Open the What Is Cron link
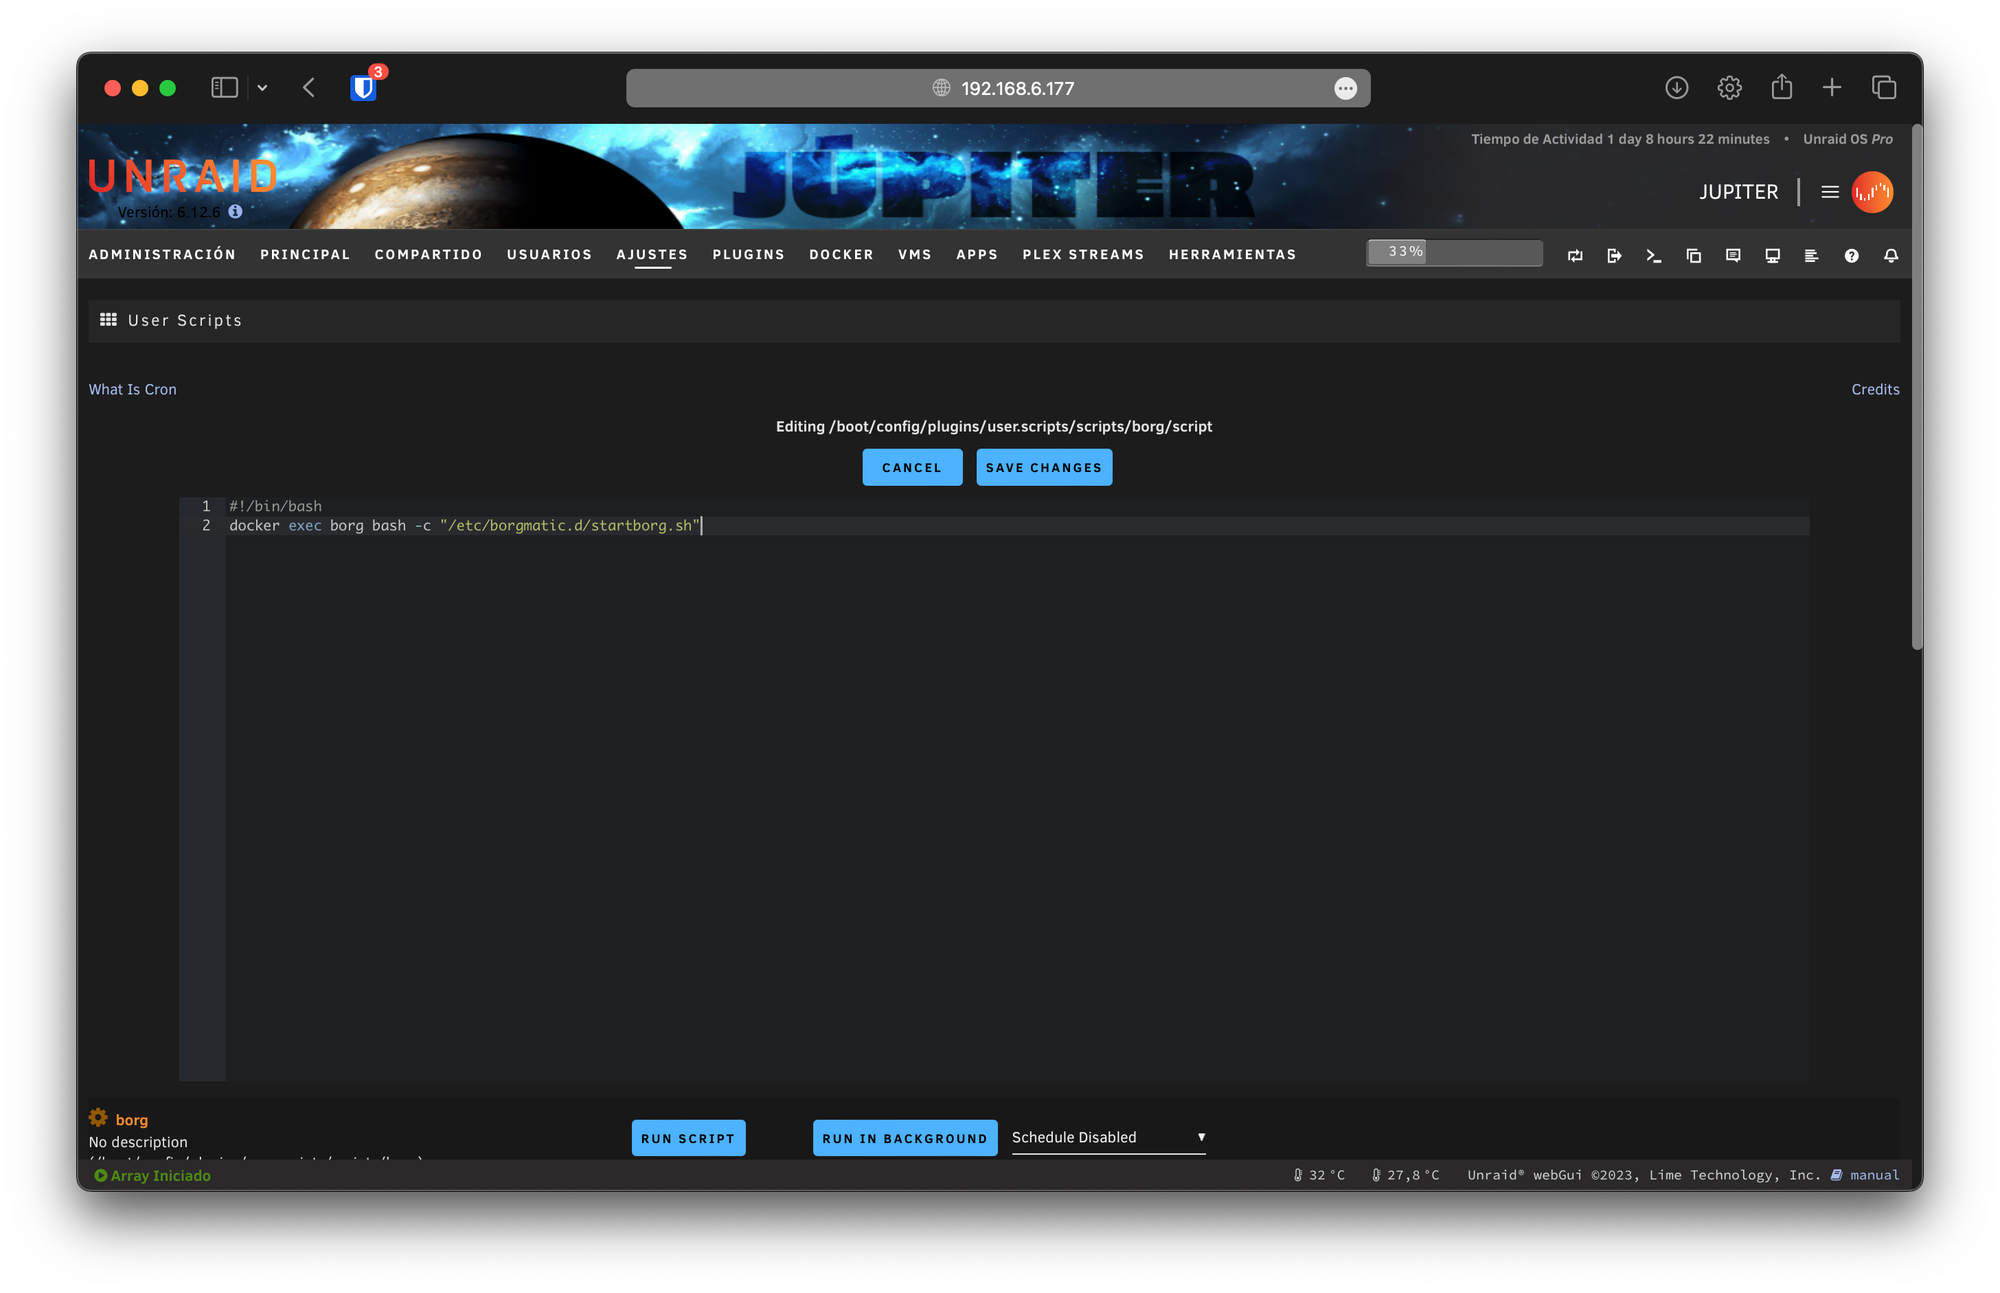Screen dimensions: 2000x1293 [132, 389]
